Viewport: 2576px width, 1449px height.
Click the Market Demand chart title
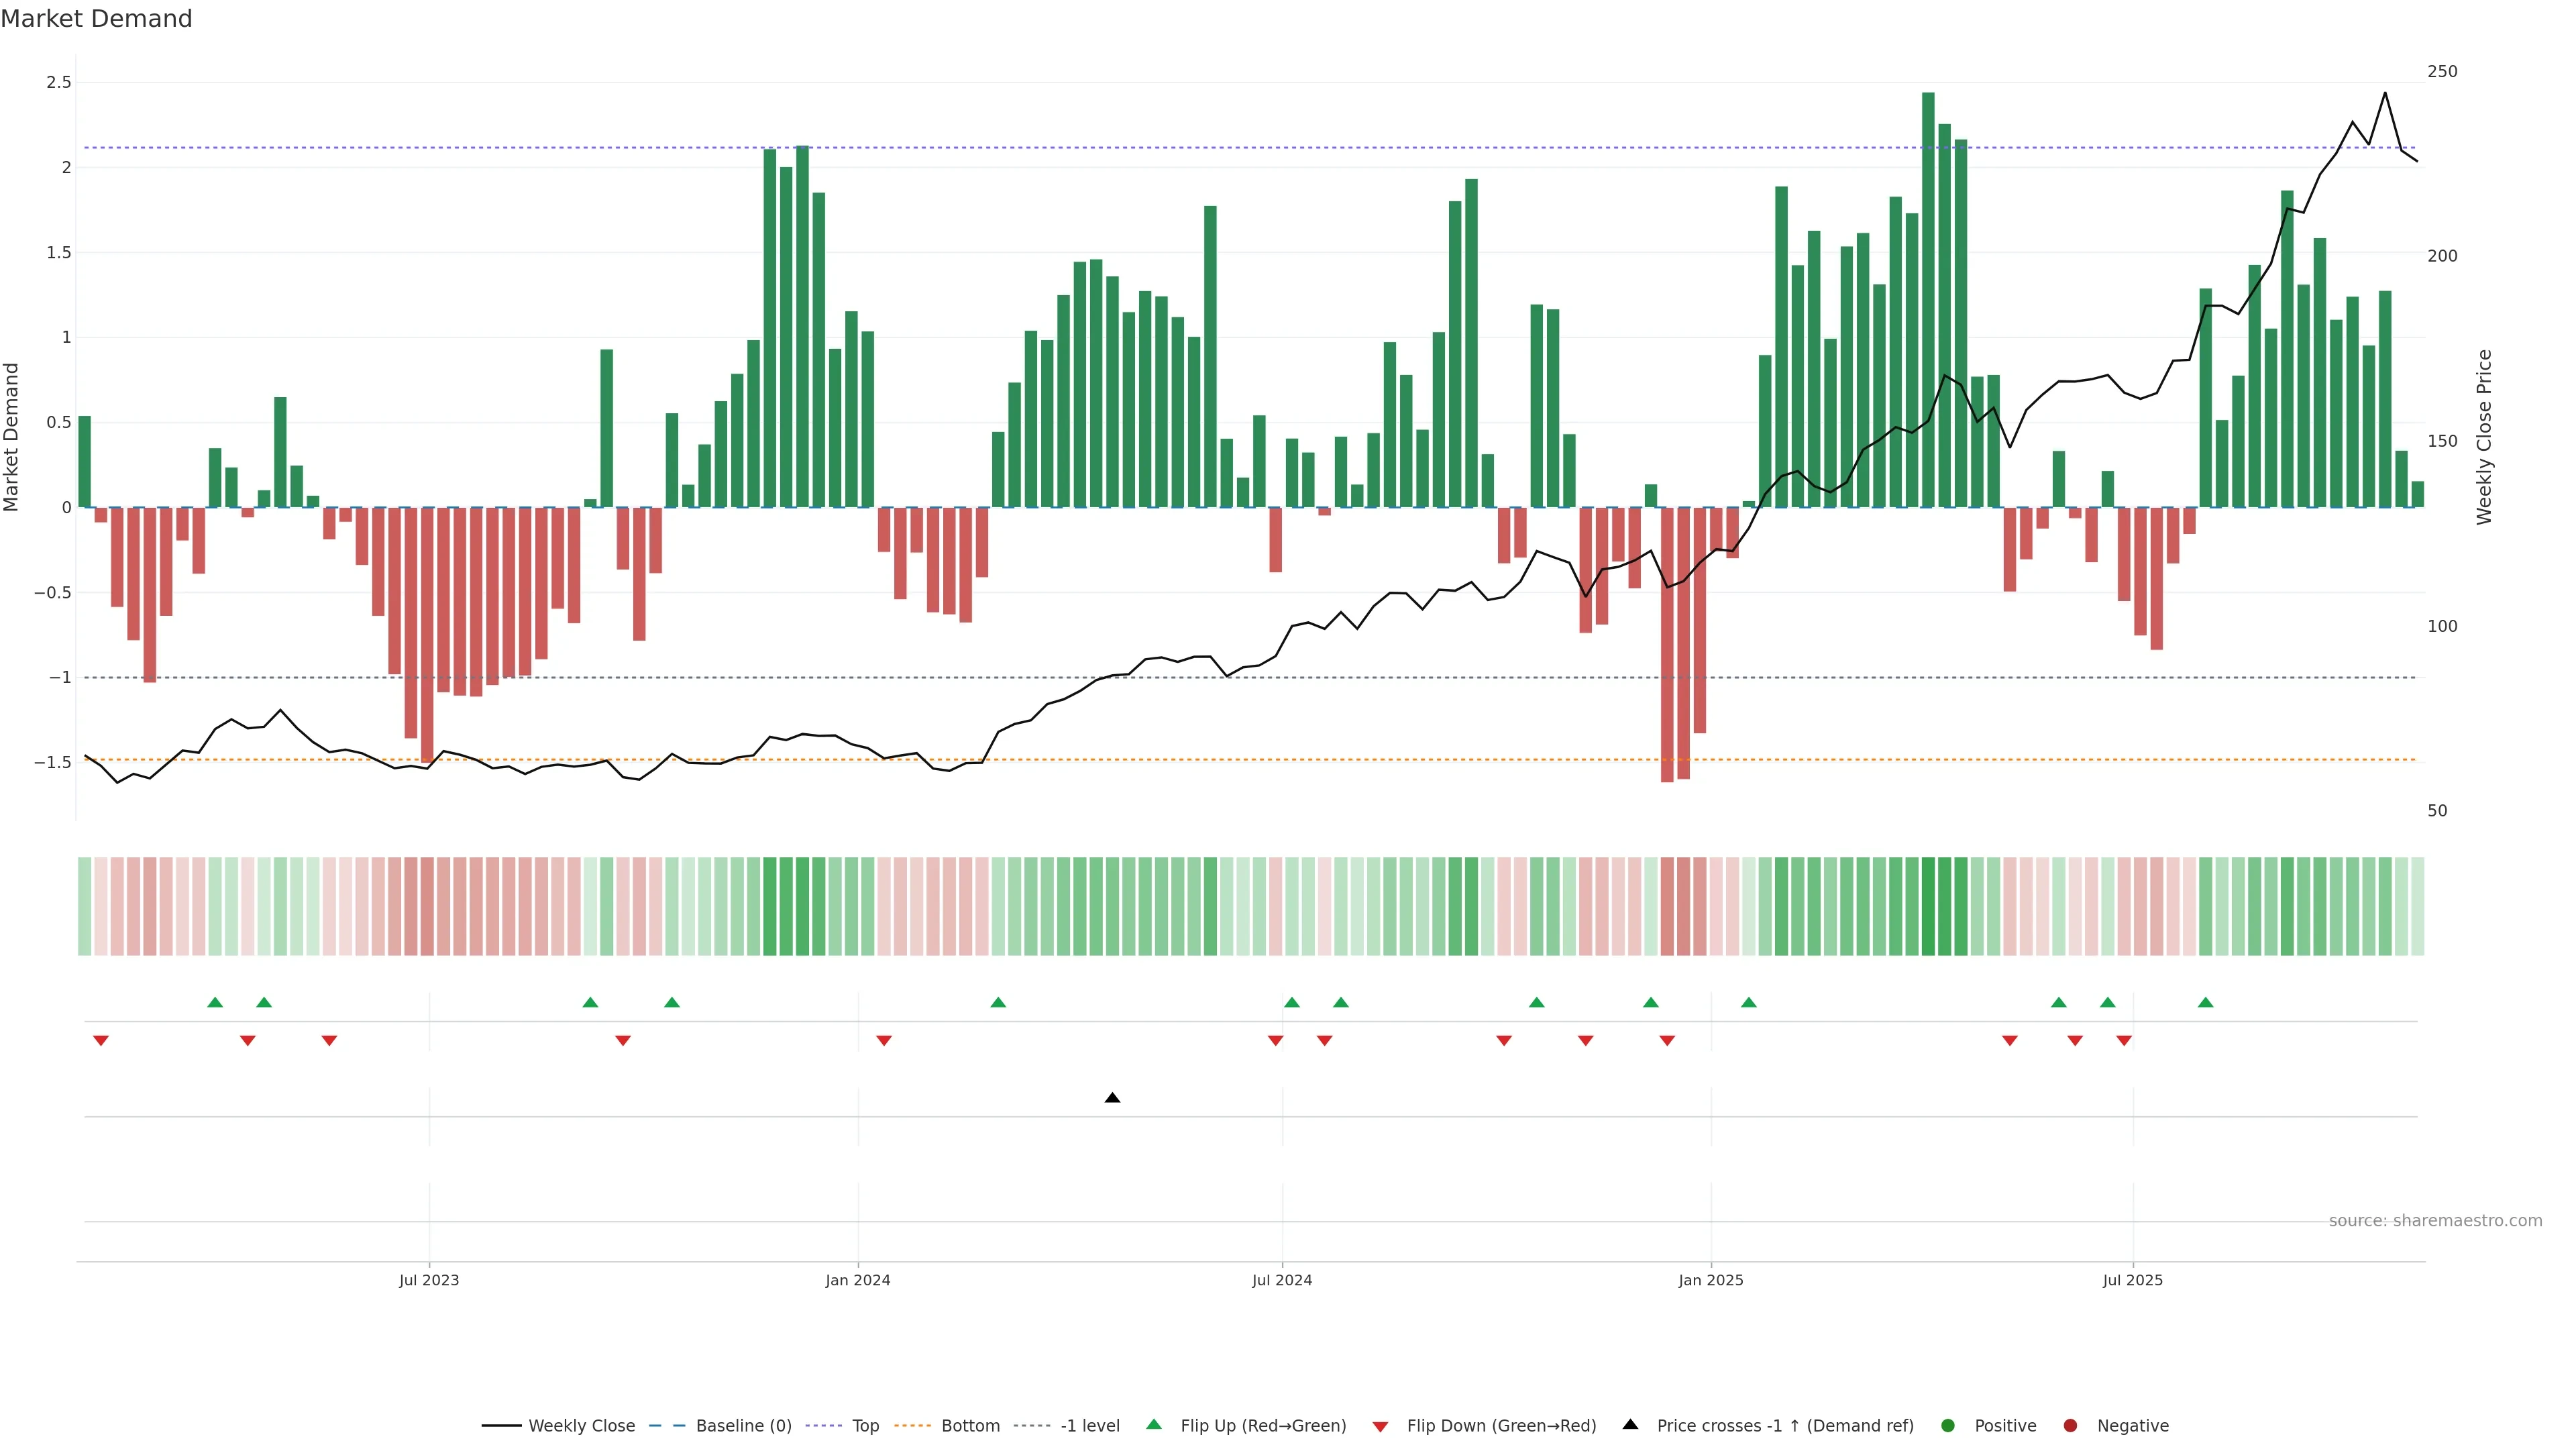click(96, 19)
